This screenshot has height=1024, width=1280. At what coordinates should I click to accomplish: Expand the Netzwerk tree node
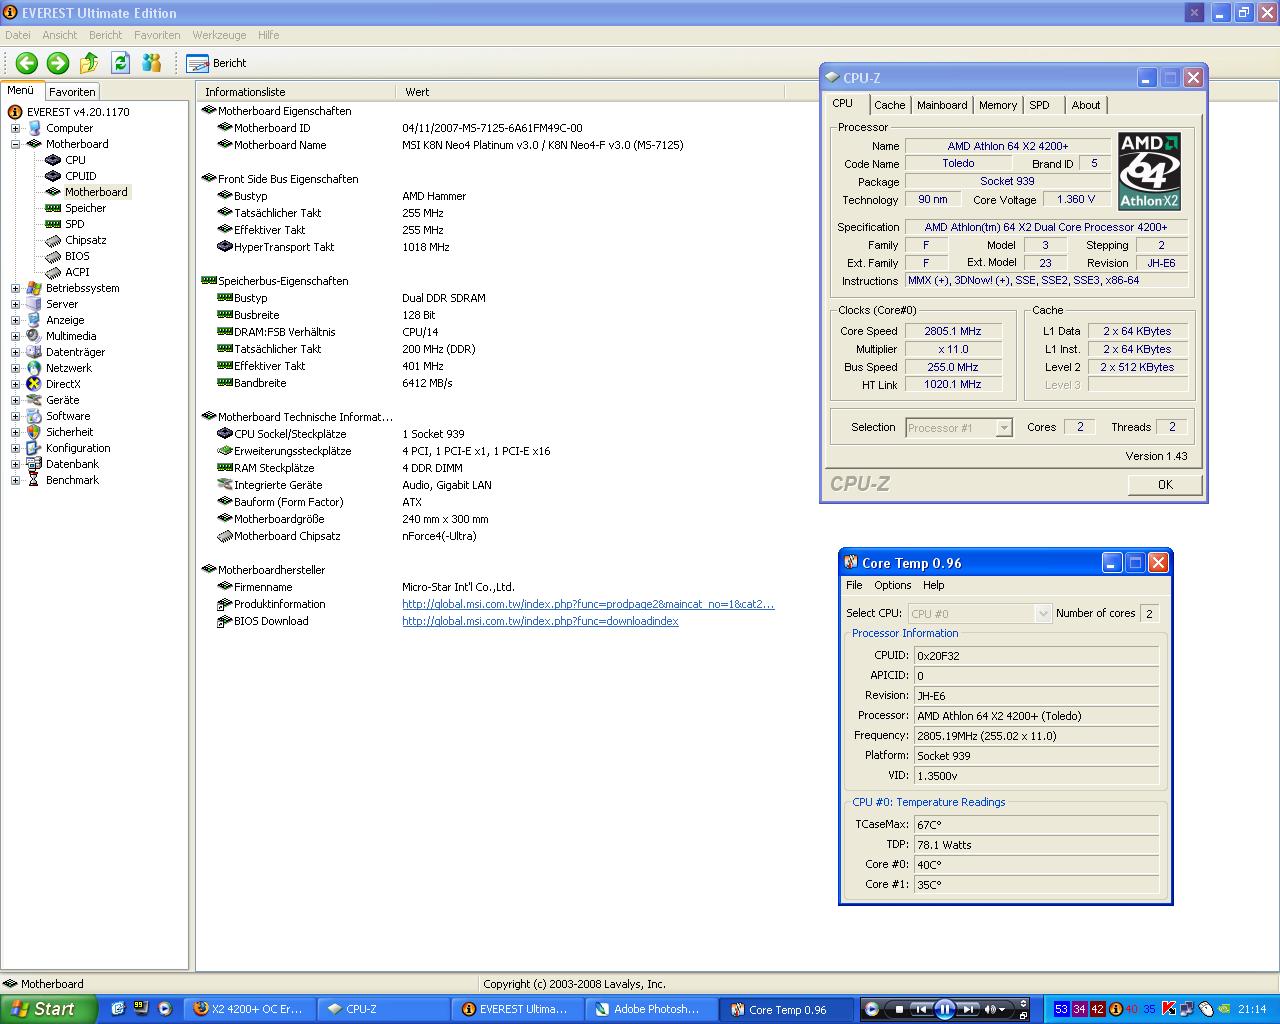(x=15, y=368)
